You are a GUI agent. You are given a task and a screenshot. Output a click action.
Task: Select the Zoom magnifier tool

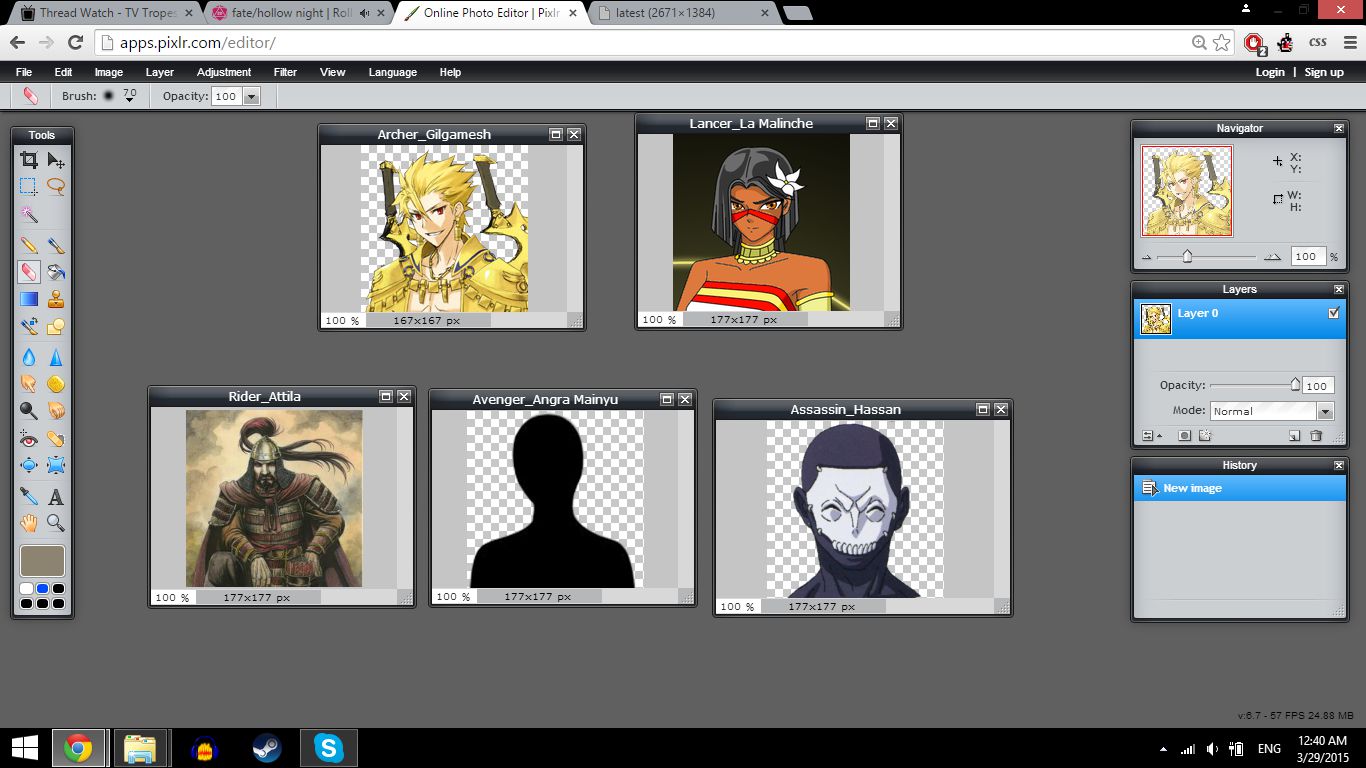pos(56,523)
